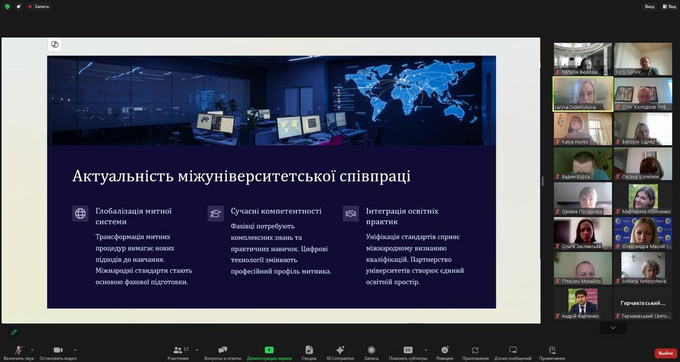680x362 pixels.
Task: Open Вопросы и ответы Q&A panel
Action: tap(222, 352)
